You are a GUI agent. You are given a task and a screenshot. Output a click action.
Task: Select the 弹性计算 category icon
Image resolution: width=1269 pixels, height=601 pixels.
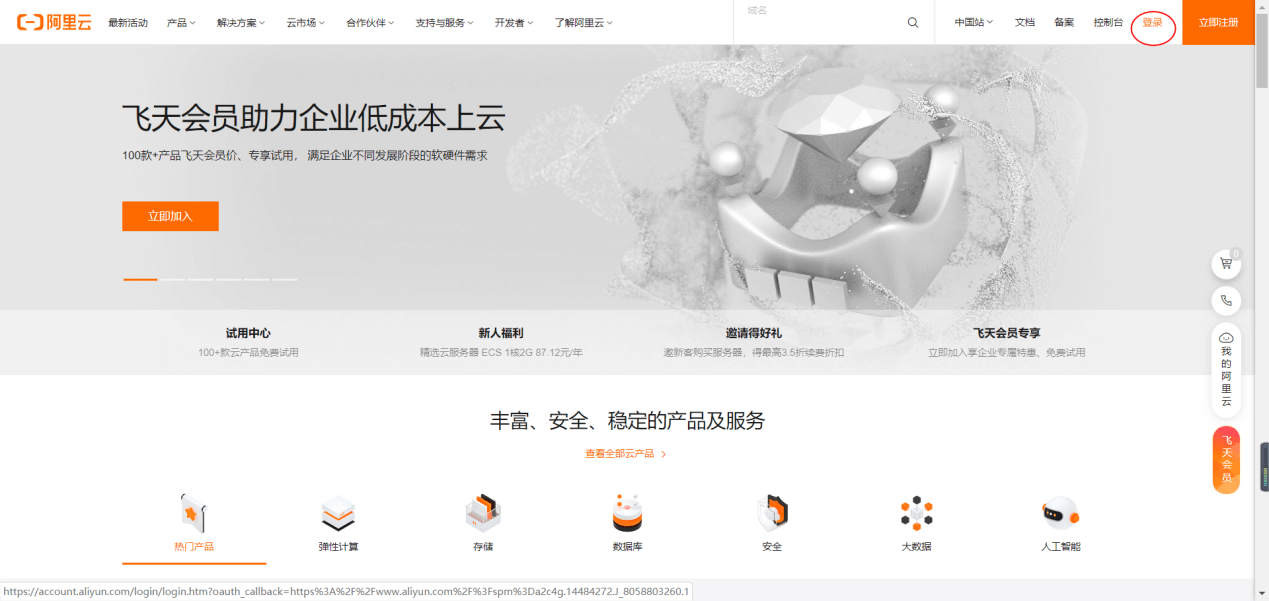coord(338,514)
